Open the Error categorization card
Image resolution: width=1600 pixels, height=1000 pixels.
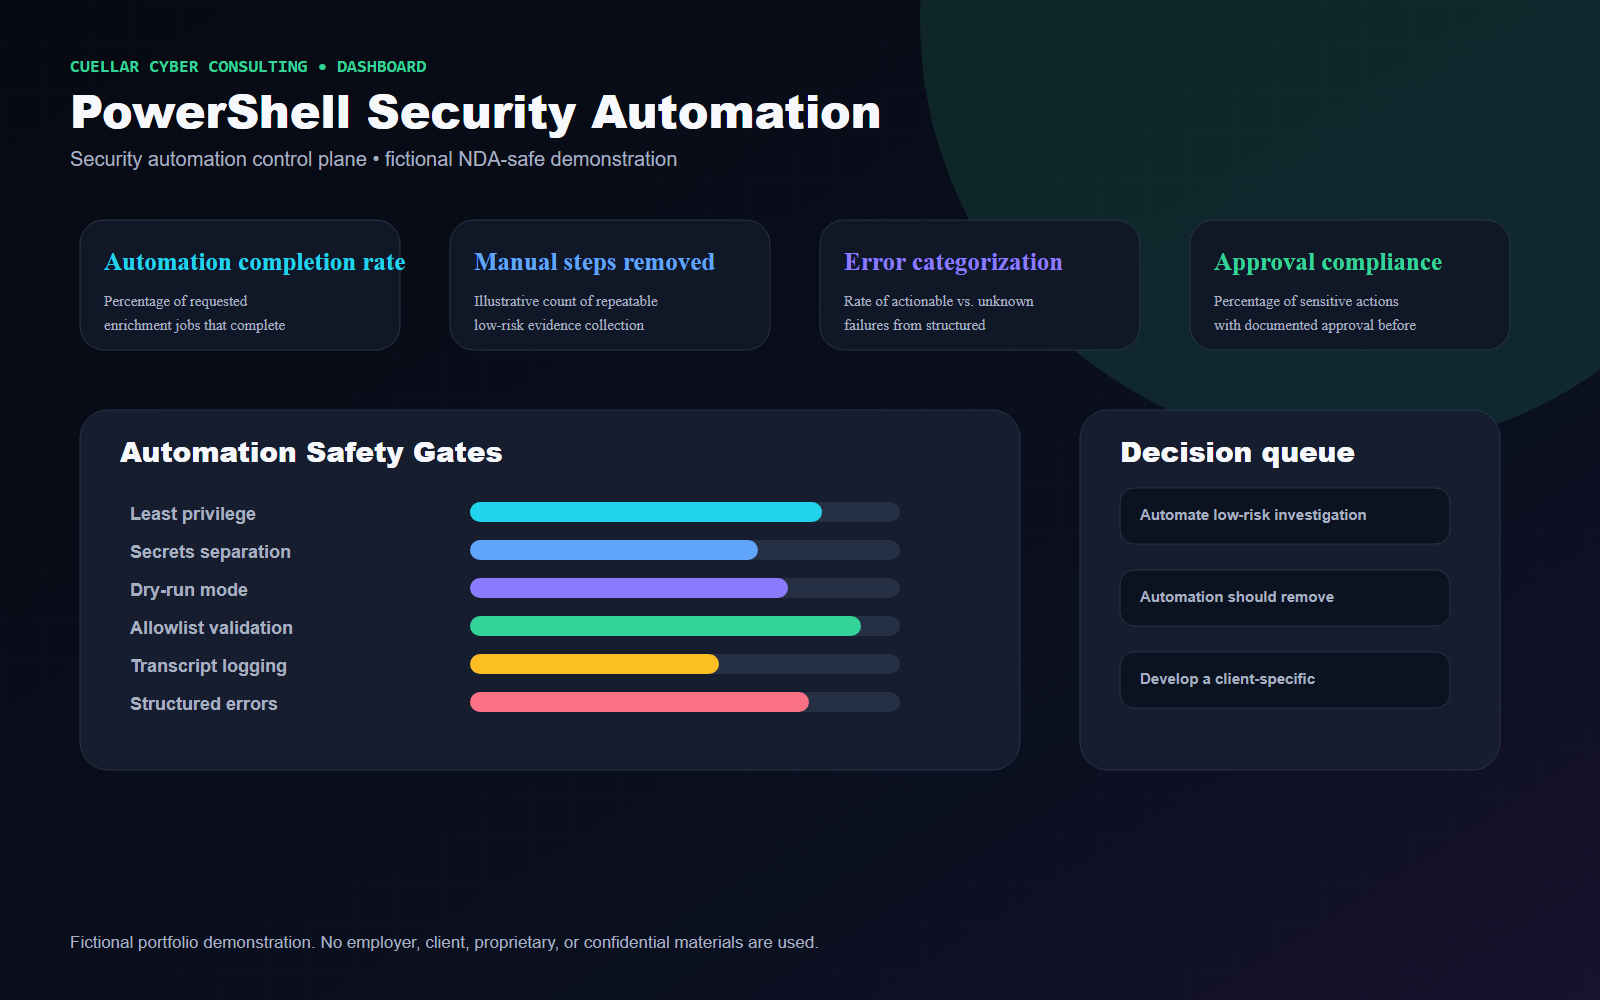point(980,285)
